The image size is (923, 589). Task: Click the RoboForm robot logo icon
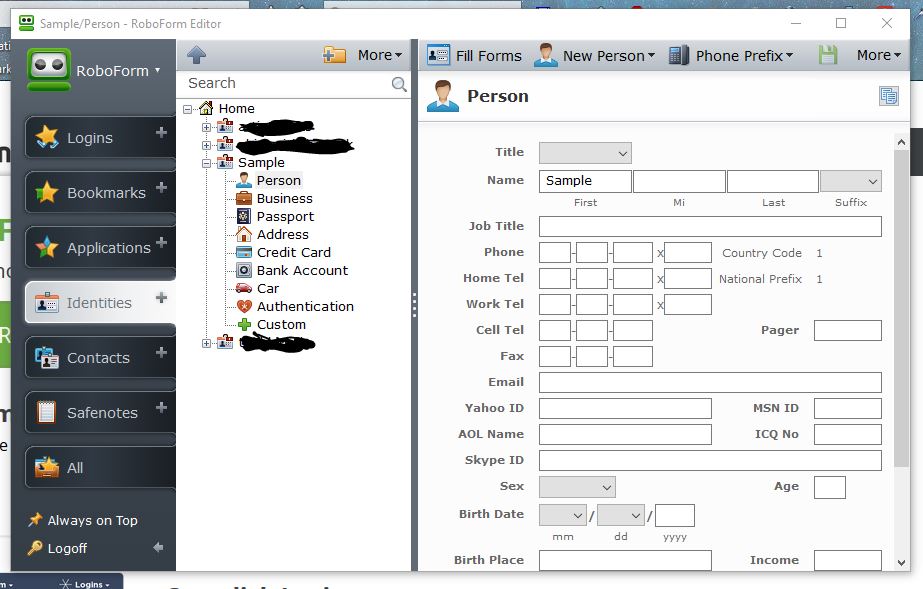49,69
